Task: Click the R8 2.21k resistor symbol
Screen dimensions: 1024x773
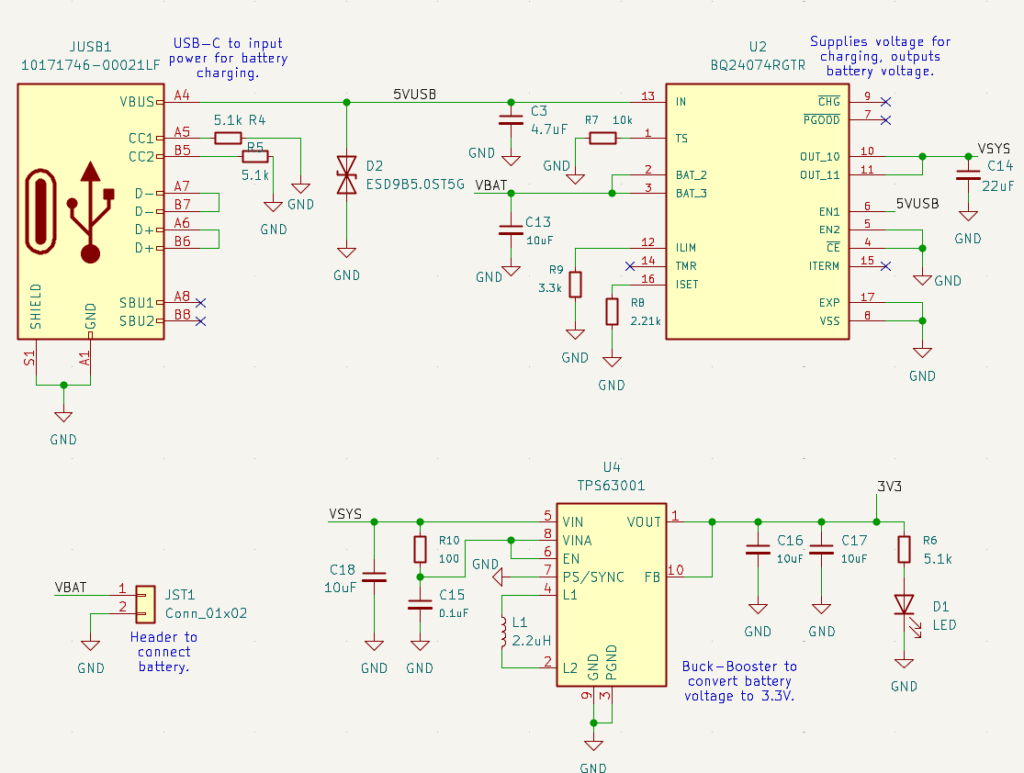Action: point(612,311)
